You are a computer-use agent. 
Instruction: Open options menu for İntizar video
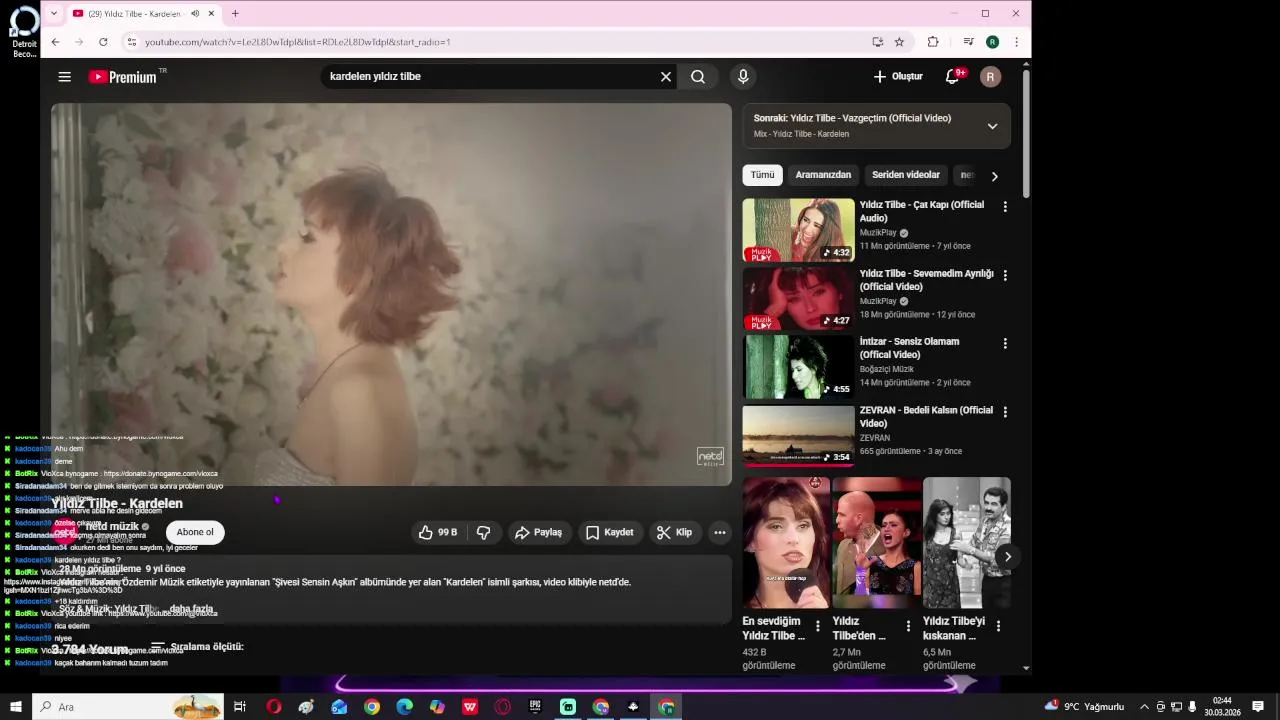(x=1005, y=343)
